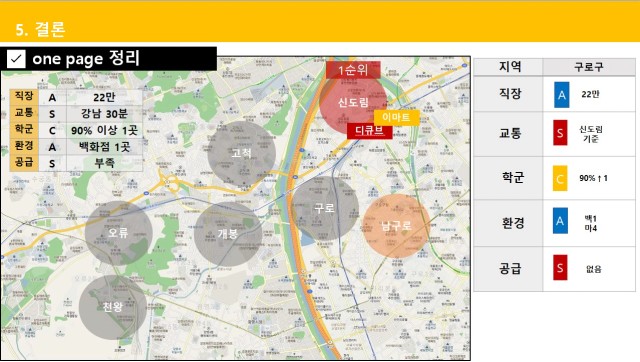This screenshot has width=640, height=362.
Task: Select the red 신도림 circle on map
Action: 353,101
